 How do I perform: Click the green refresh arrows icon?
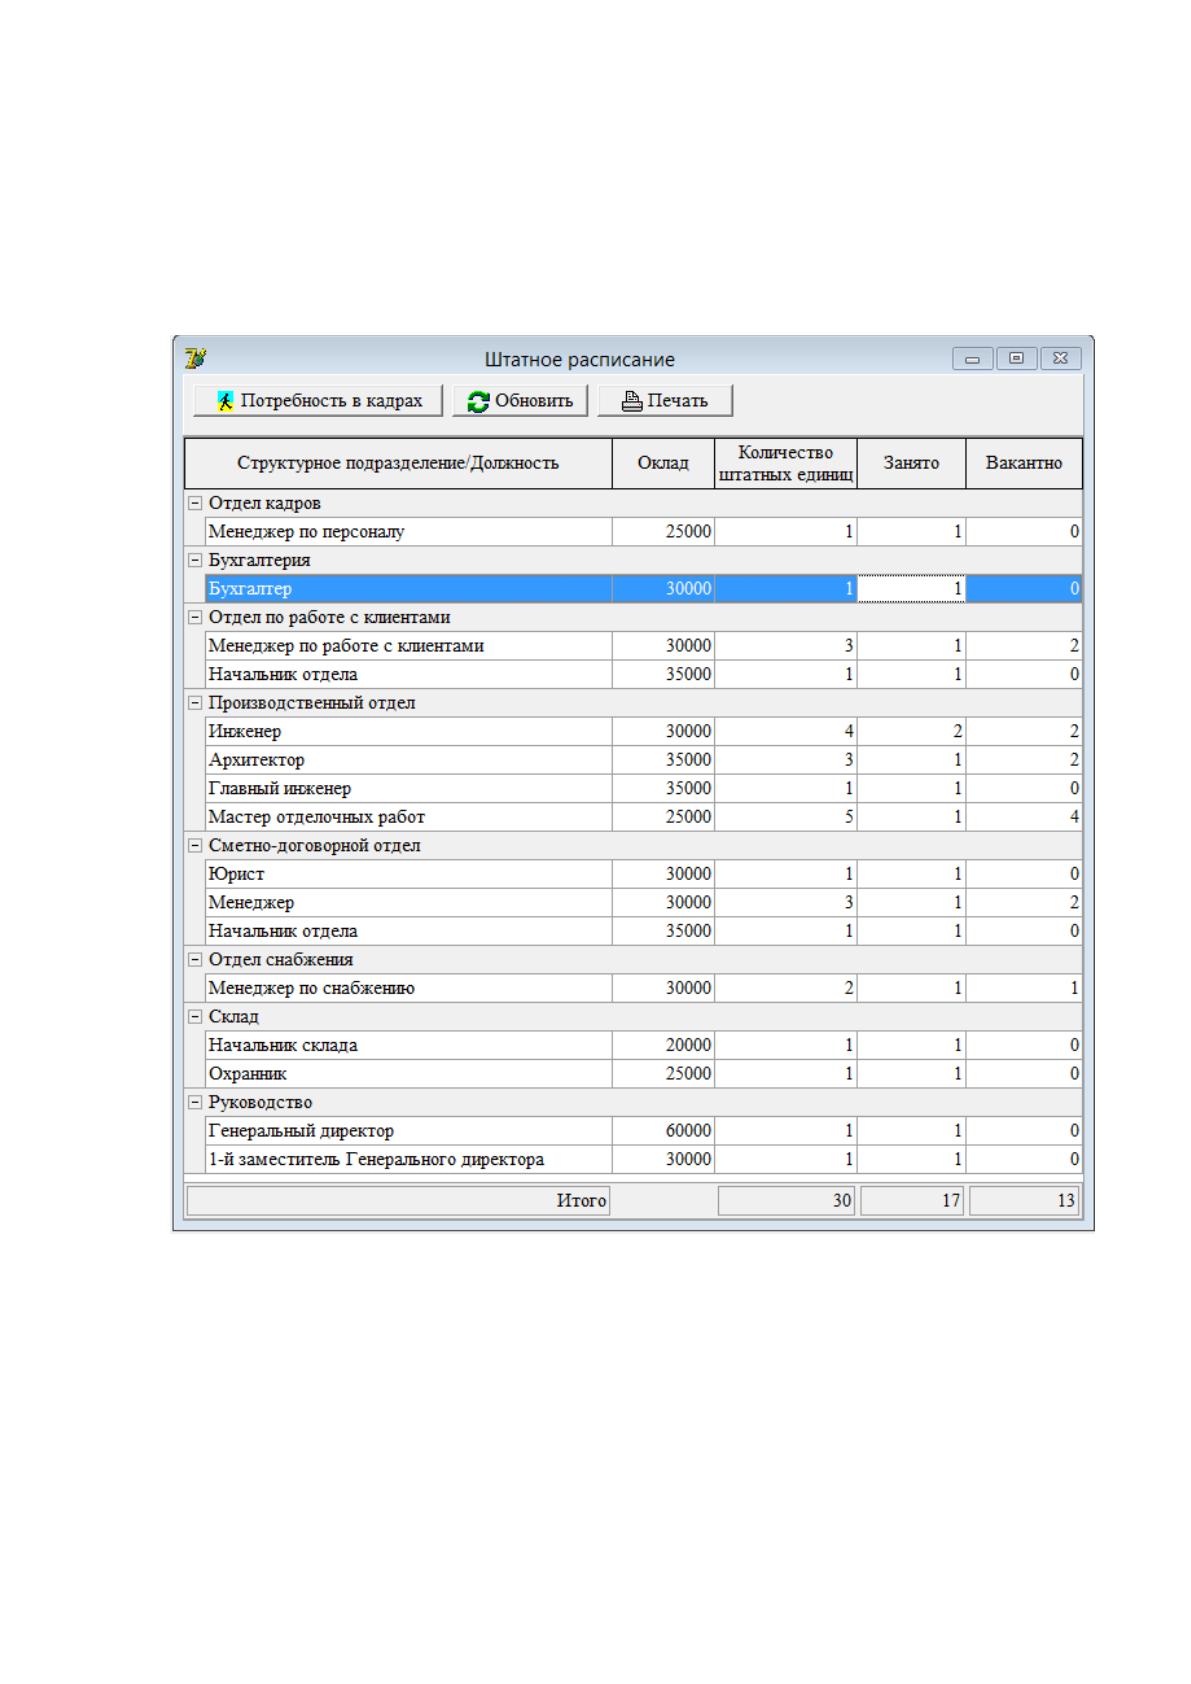point(479,401)
